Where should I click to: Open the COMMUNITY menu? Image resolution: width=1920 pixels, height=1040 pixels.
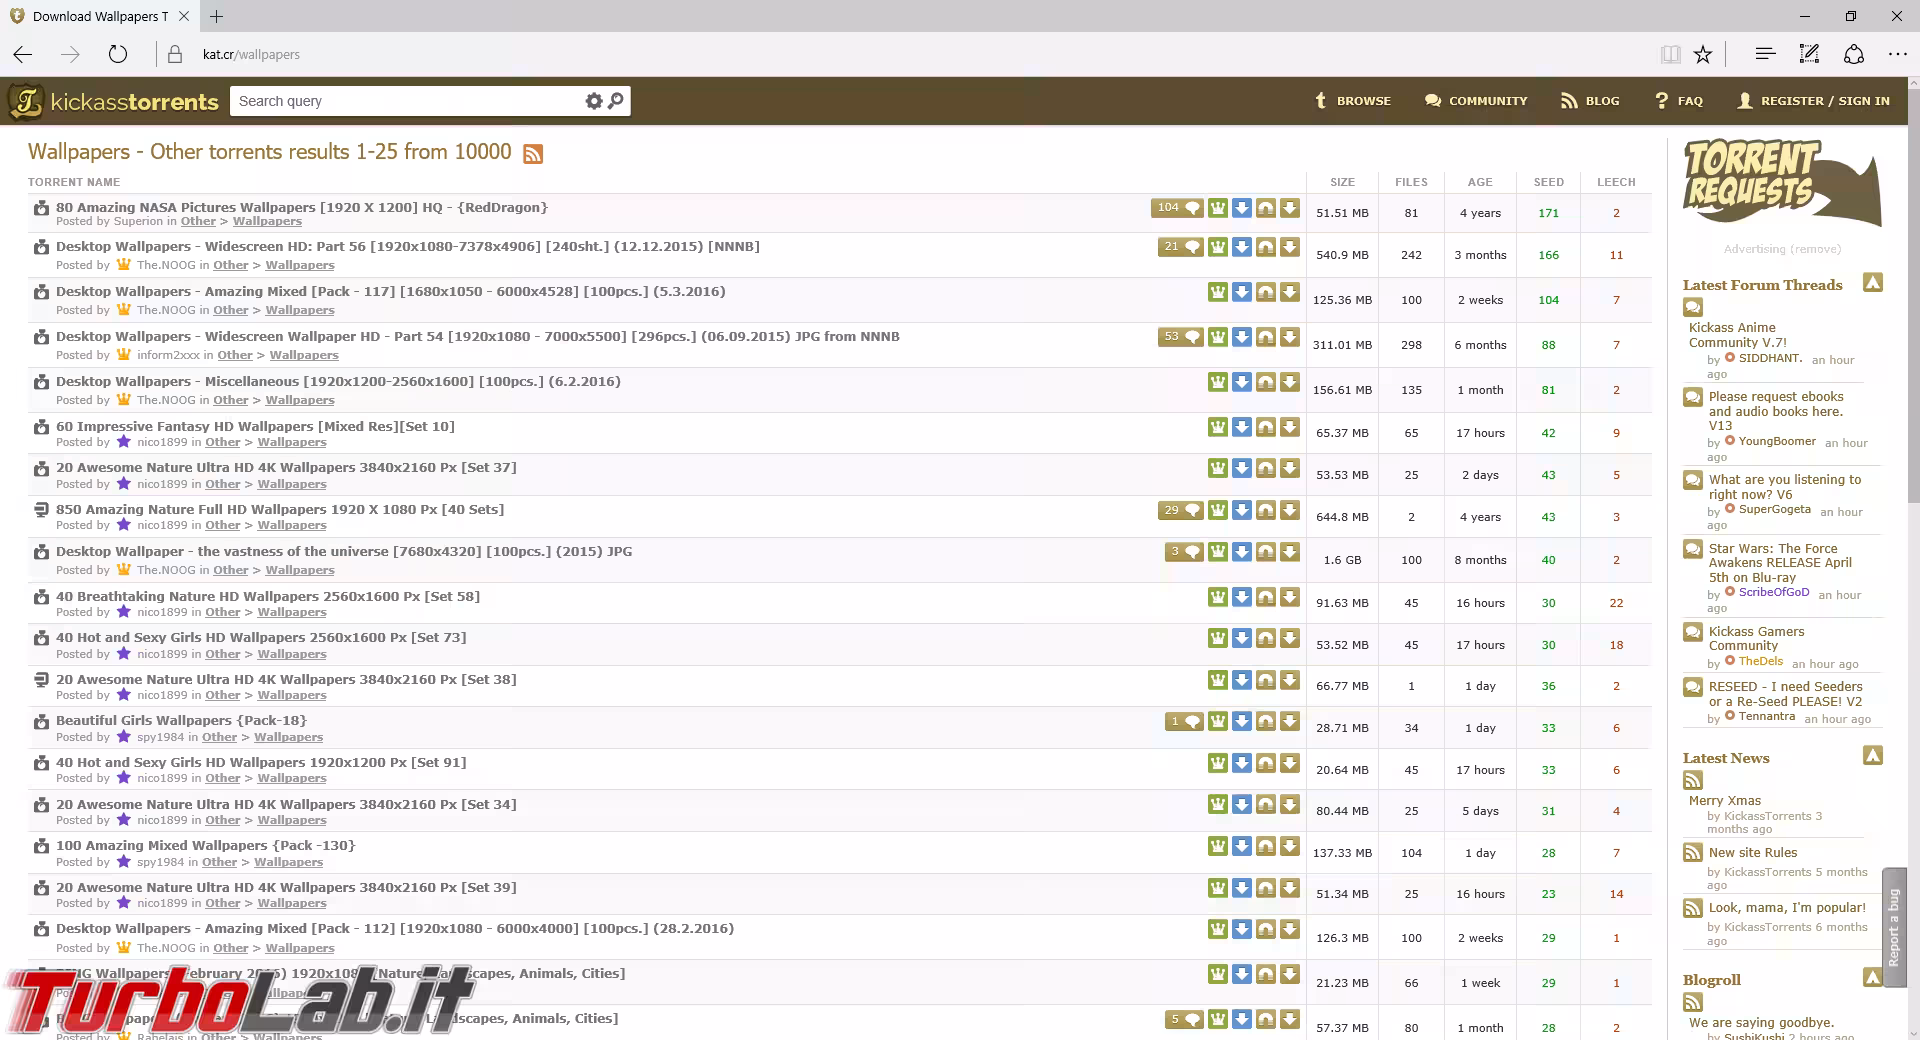[x=1476, y=101]
